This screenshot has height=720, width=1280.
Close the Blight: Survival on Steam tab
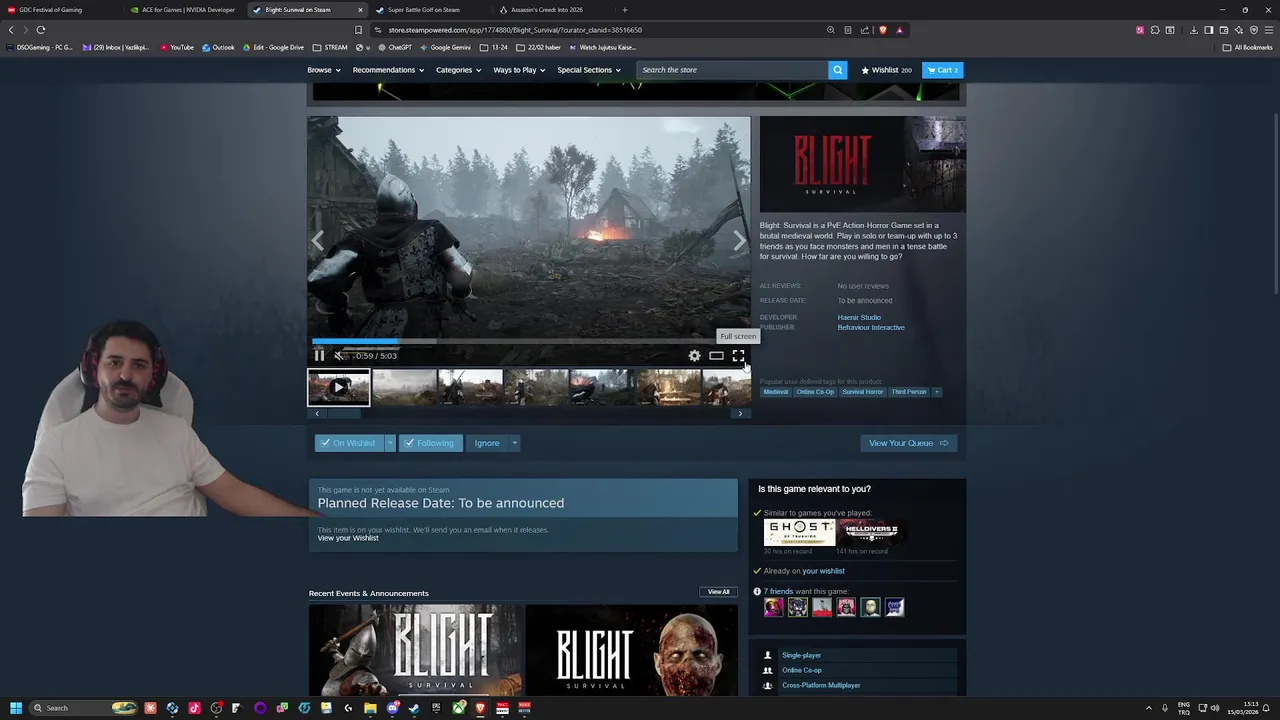pos(360,10)
